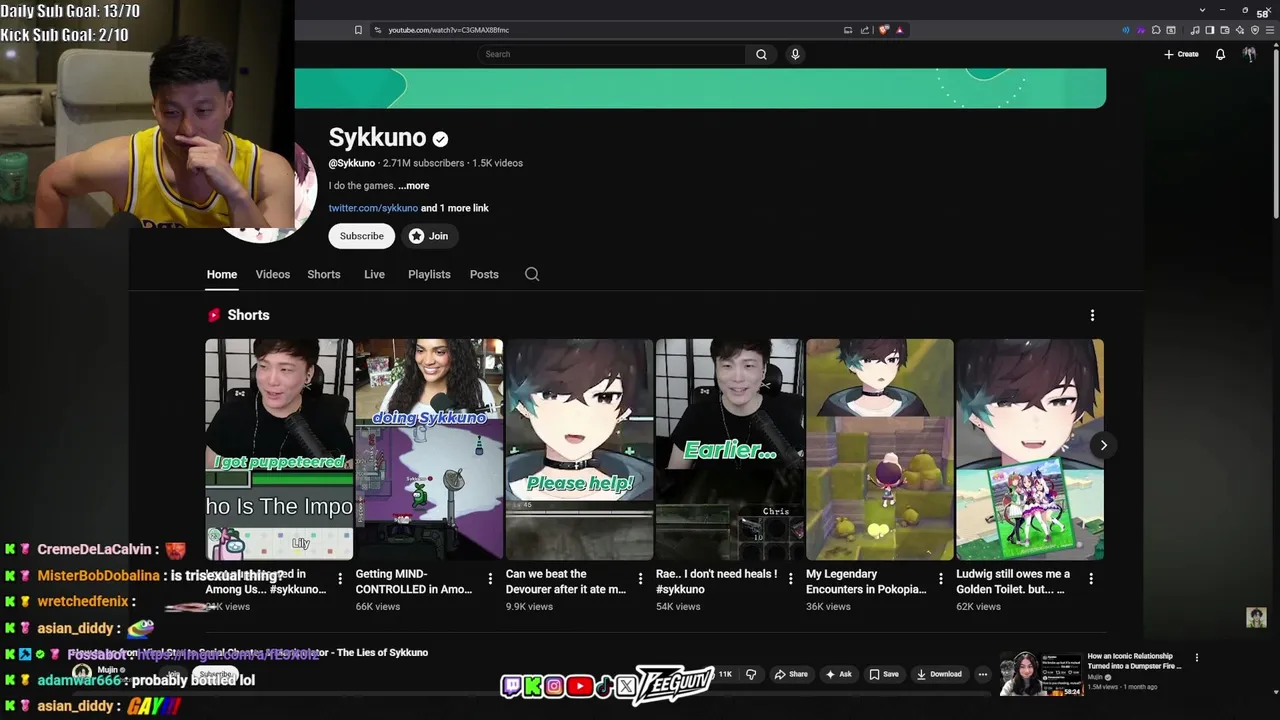
Task: Open options for 'My Legendary Encounters' short
Action: point(940,578)
